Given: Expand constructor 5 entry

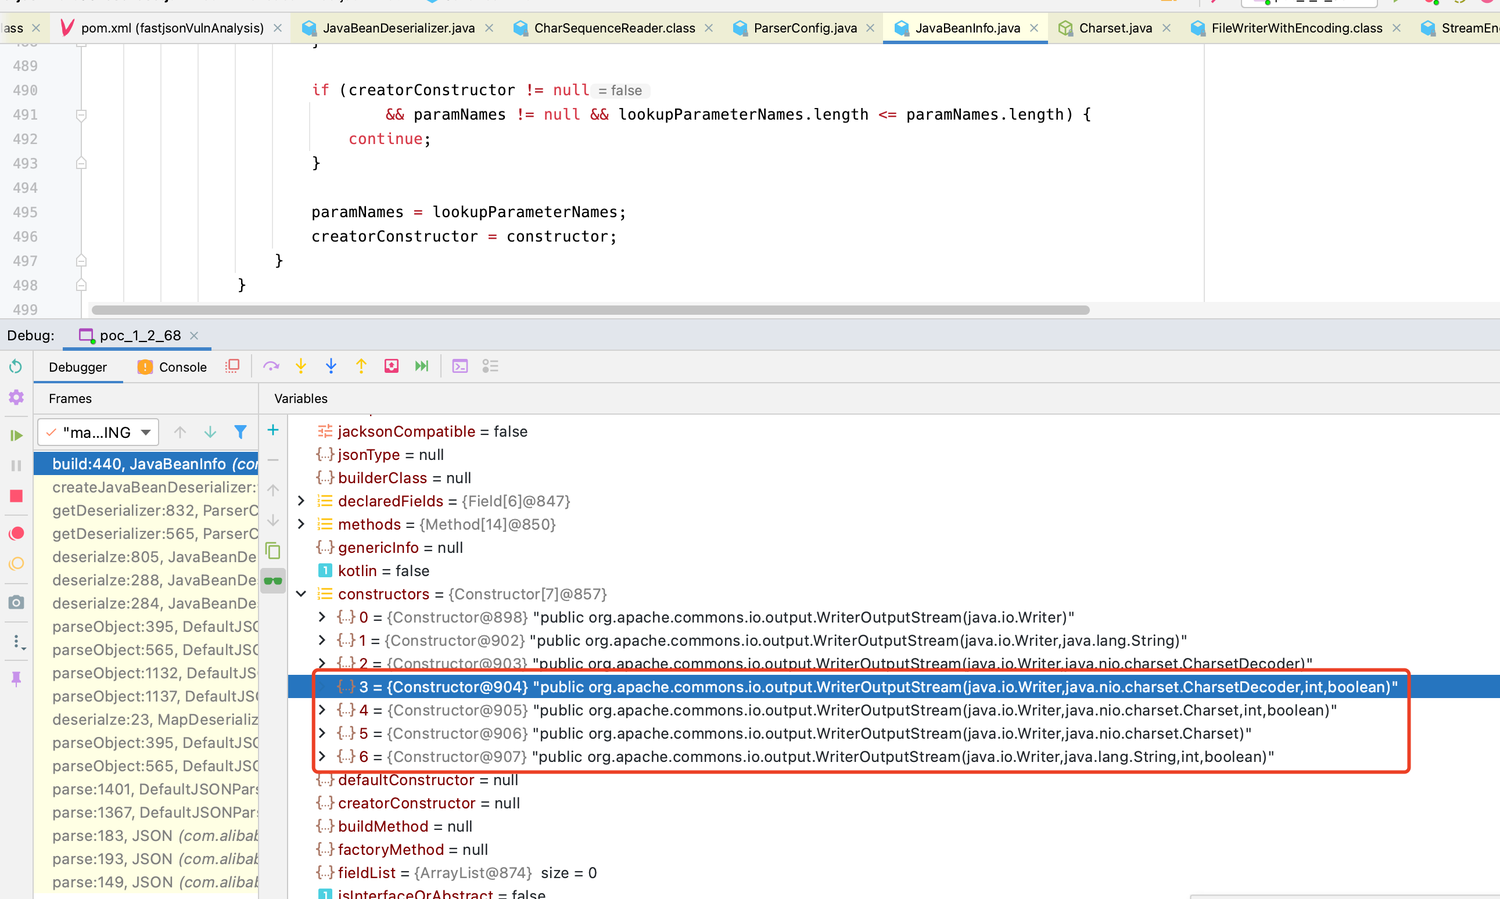Looking at the screenshot, I should (322, 733).
